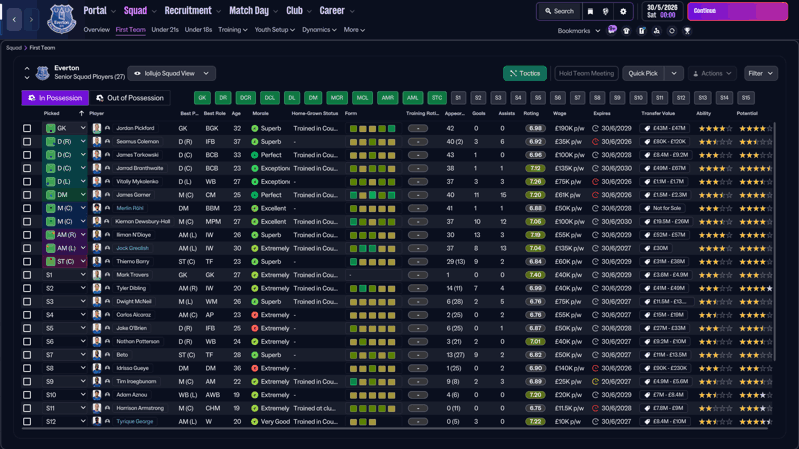Tick the checkbox for Beto
The width and height of the screenshot is (799, 449).
coord(27,355)
